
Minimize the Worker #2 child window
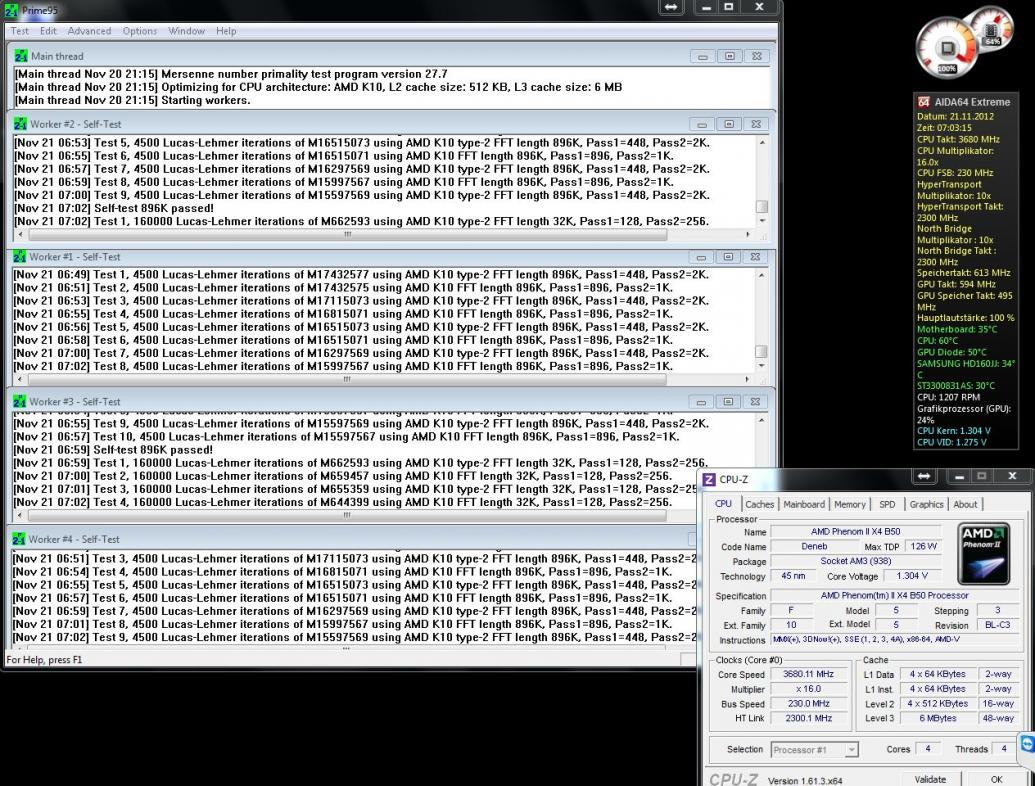click(x=702, y=124)
